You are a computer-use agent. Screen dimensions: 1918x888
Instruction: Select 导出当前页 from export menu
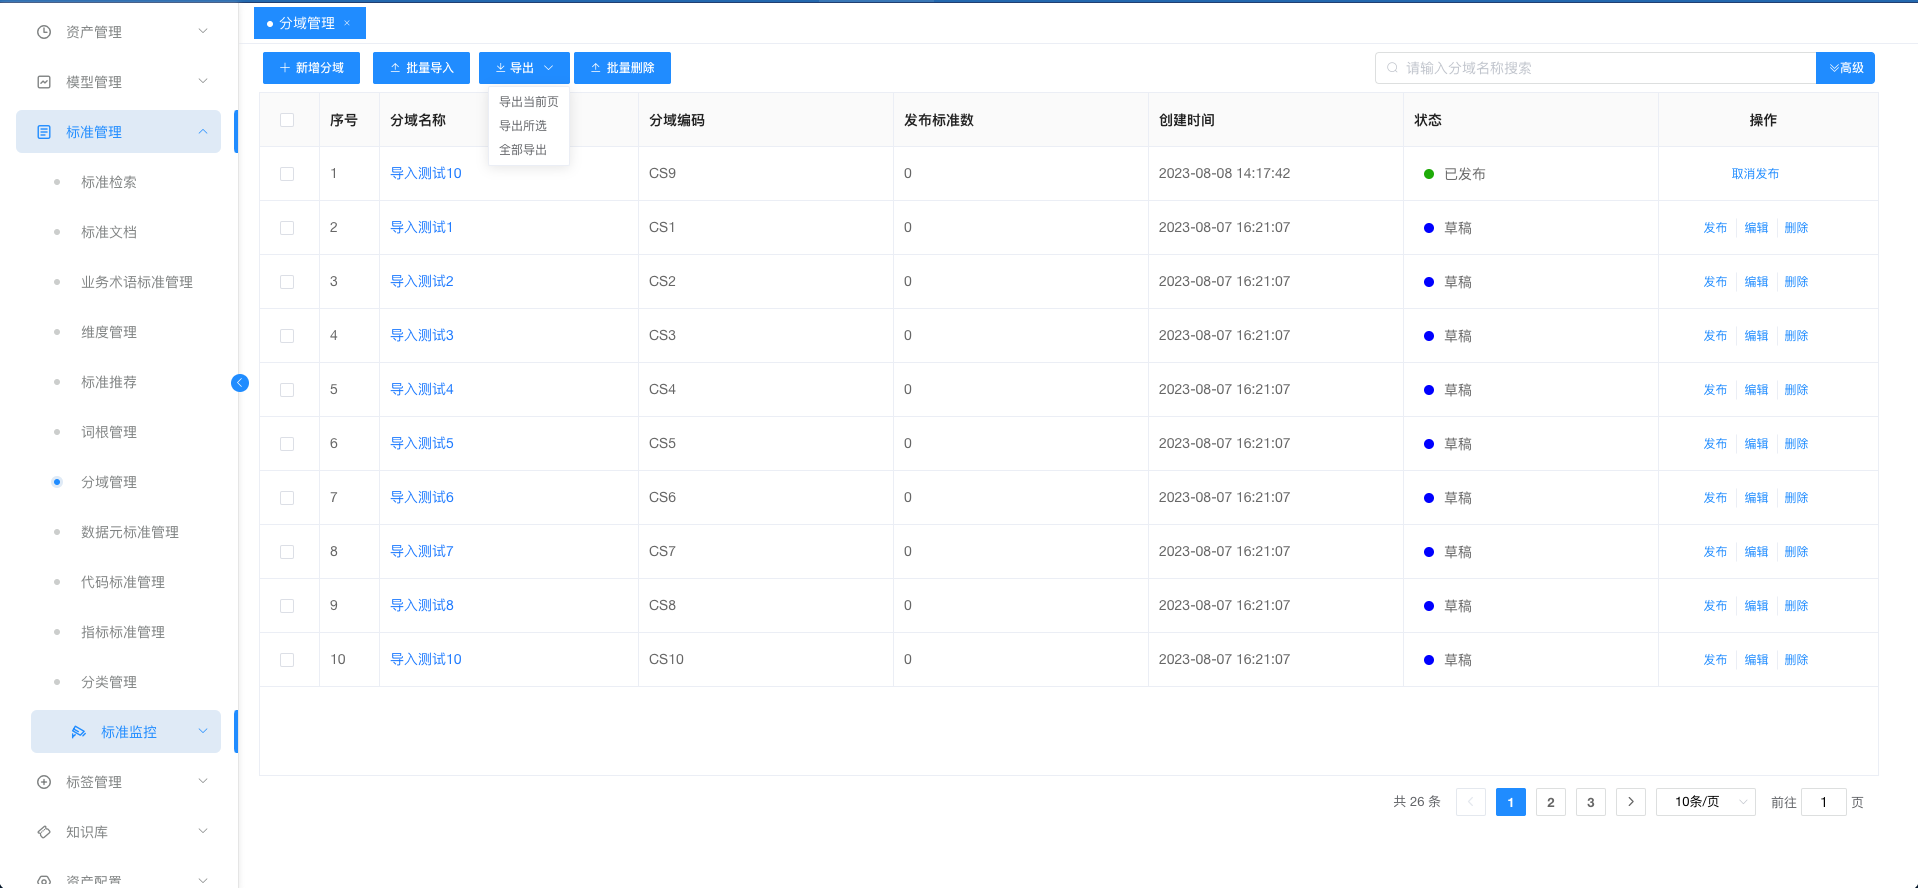[528, 102]
